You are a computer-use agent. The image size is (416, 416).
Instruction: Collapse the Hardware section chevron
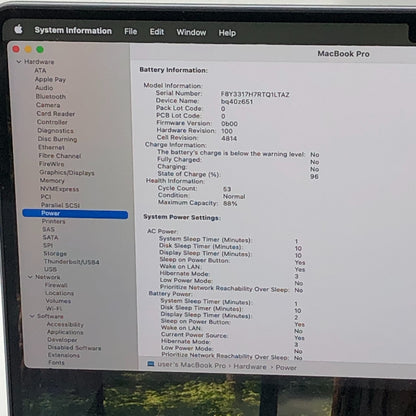click(19, 62)
